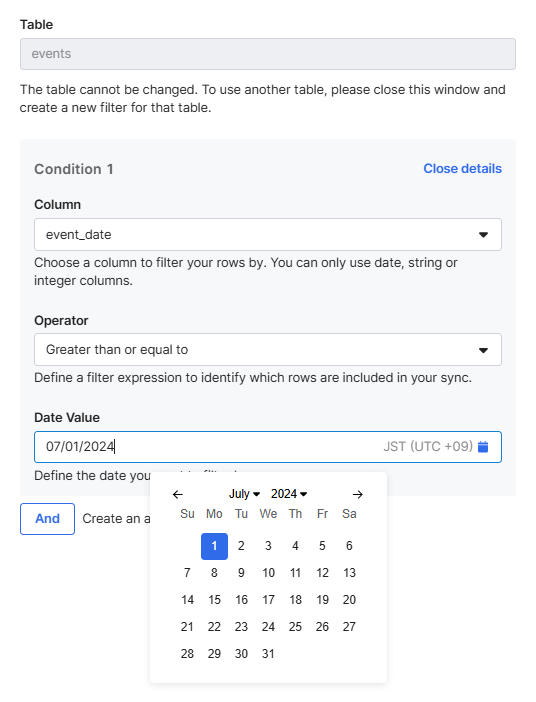Image resolution: width=536 pixels, height=702 pixels.
Task: Choose July 10 in the date picker
Action: pos(268,573)
